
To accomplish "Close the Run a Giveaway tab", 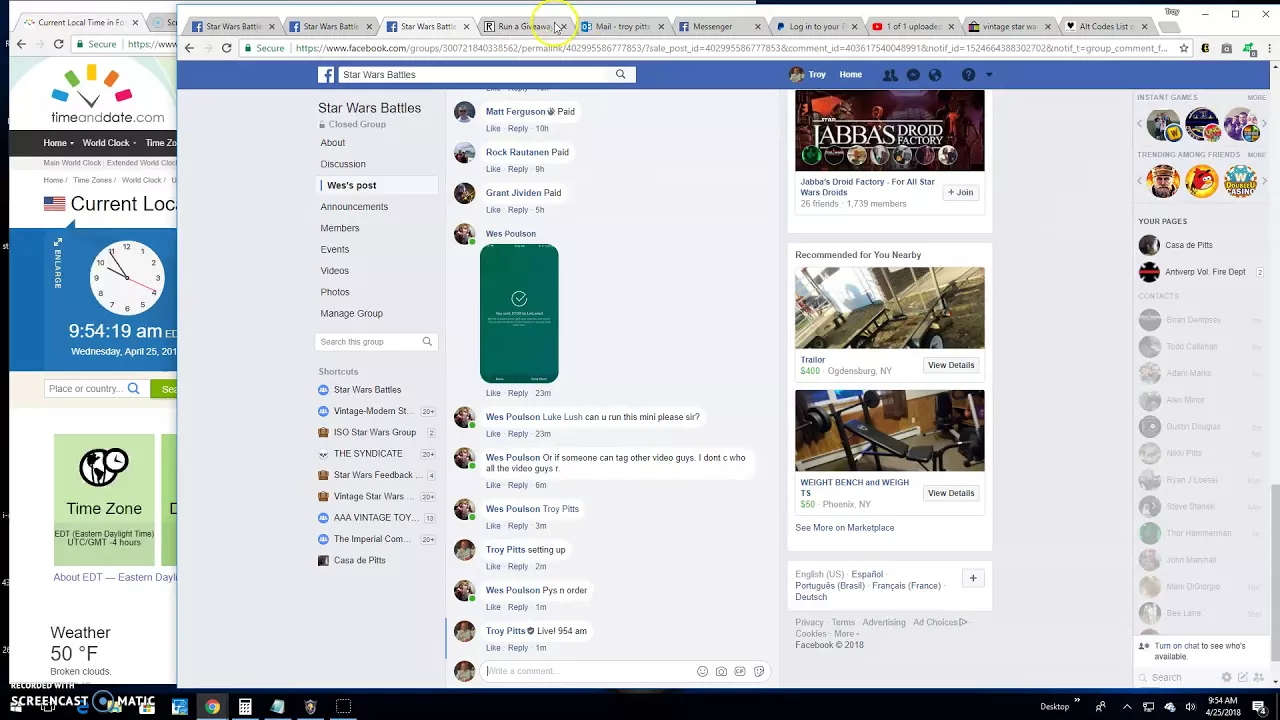I will click(563, 27).
